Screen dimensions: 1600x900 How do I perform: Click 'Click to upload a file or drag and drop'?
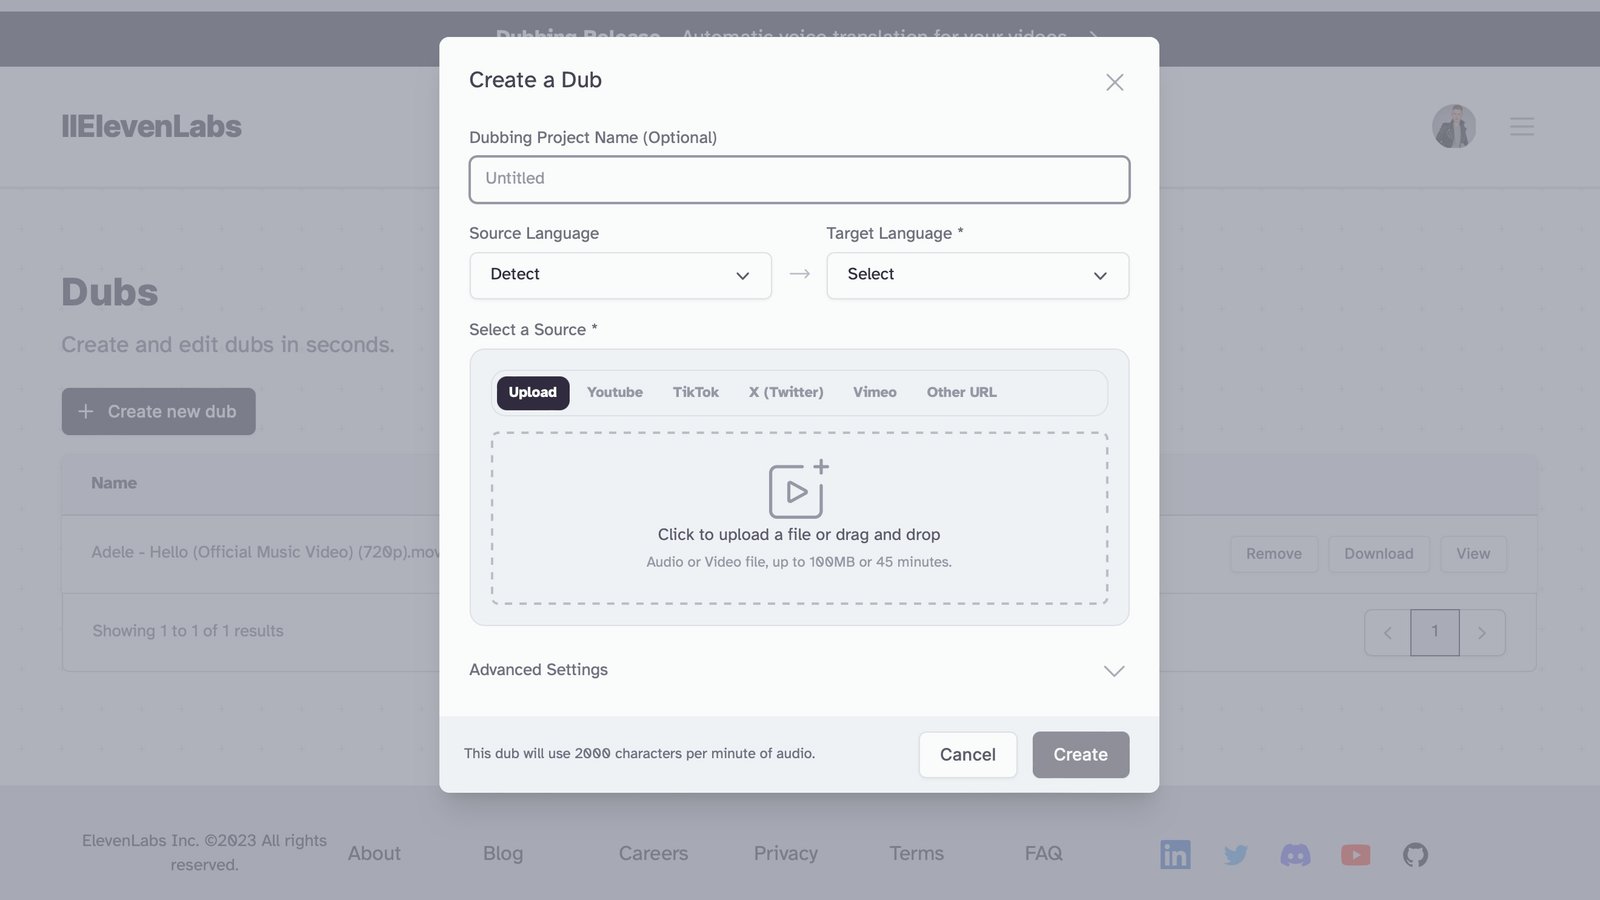point(799,535)
